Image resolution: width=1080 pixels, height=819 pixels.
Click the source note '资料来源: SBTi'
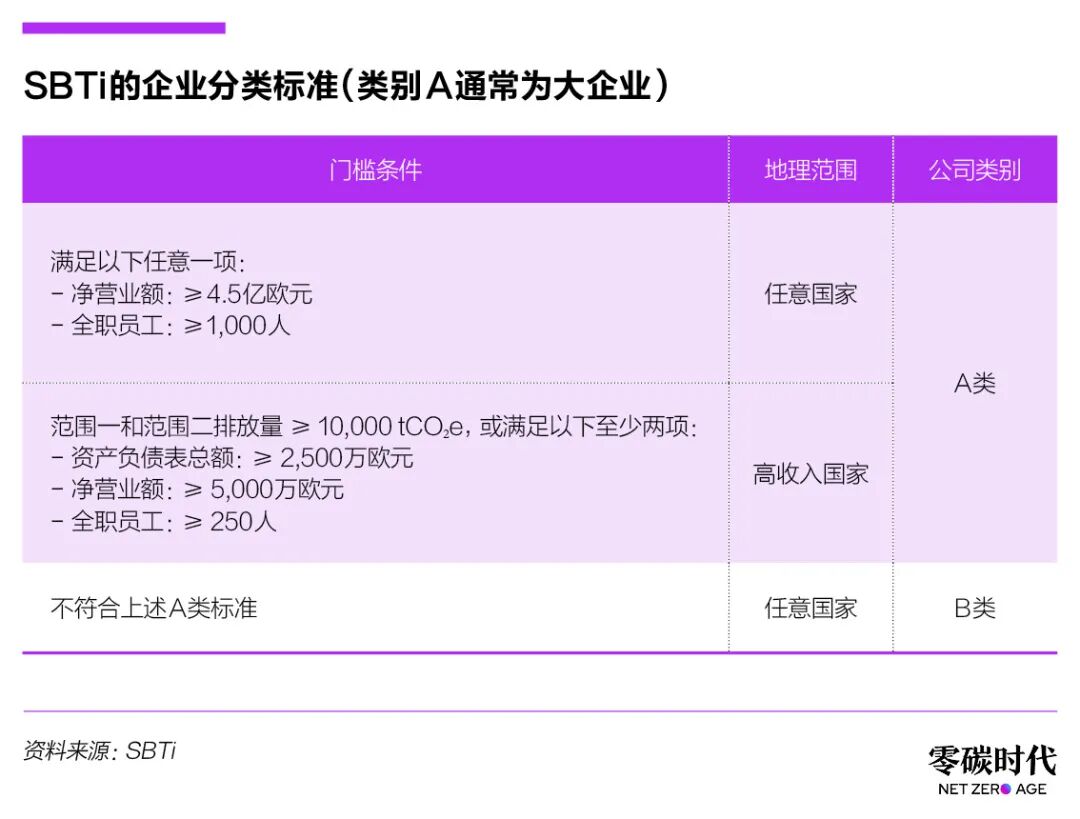click(x=100, y=750)
